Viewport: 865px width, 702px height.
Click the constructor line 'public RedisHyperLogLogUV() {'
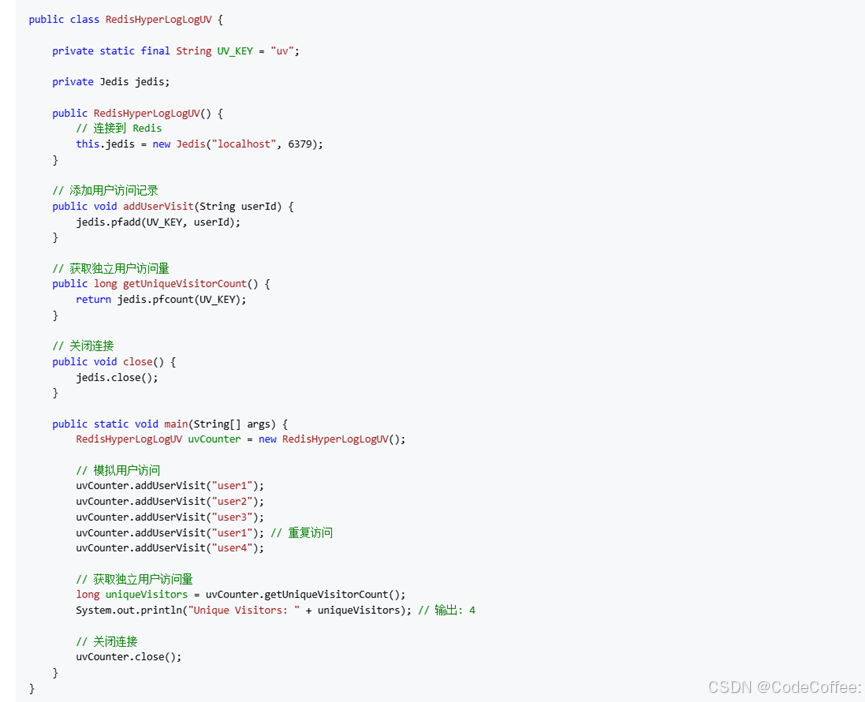[x=137, y=113]
